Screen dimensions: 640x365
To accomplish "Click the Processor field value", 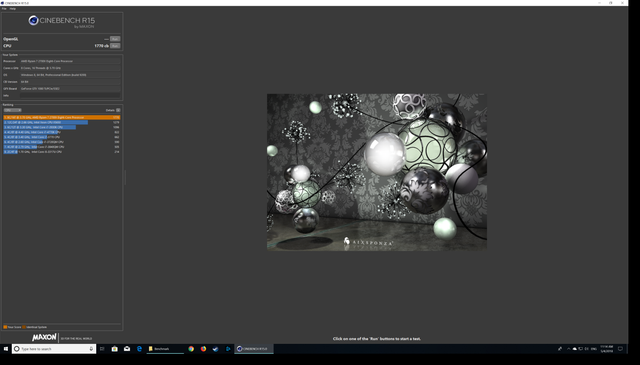I will (70, 61).
